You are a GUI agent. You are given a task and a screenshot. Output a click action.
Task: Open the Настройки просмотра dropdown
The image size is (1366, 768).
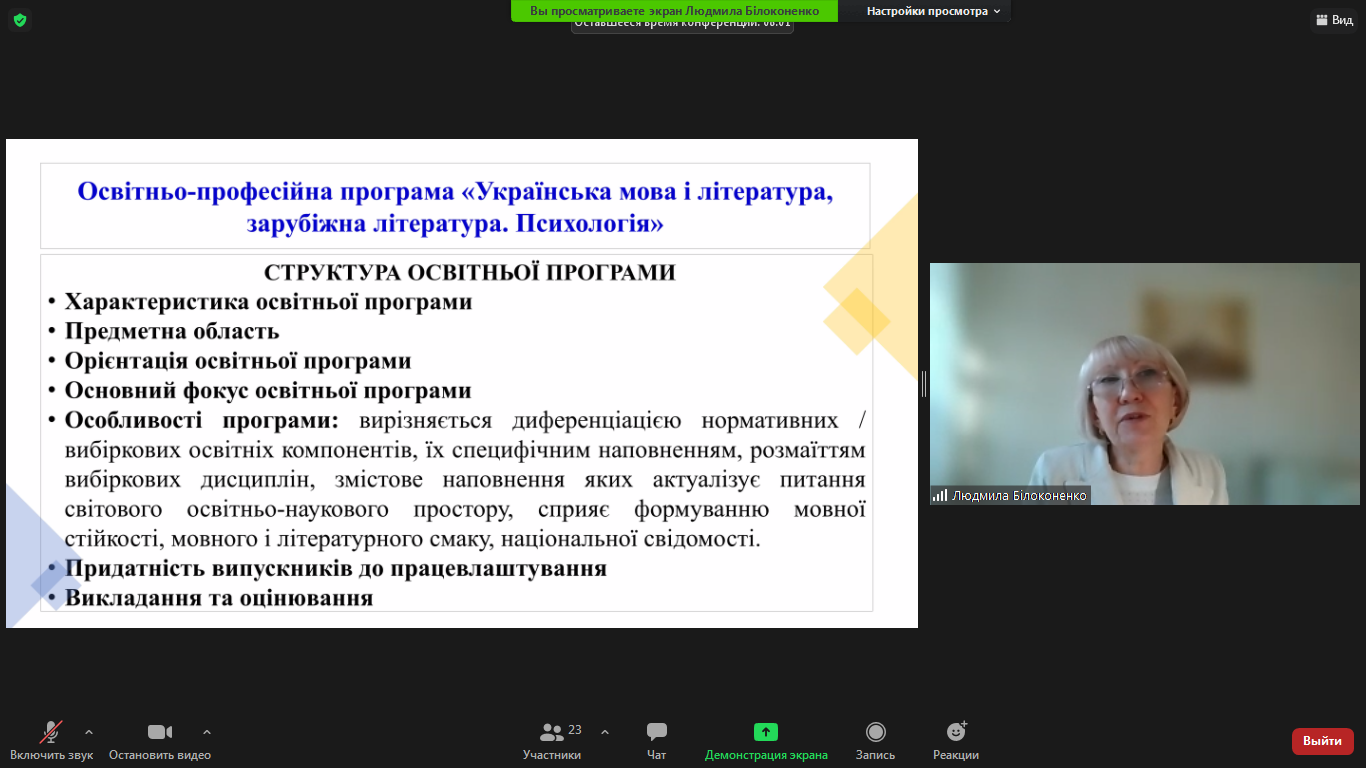click(x=933, y=11)
